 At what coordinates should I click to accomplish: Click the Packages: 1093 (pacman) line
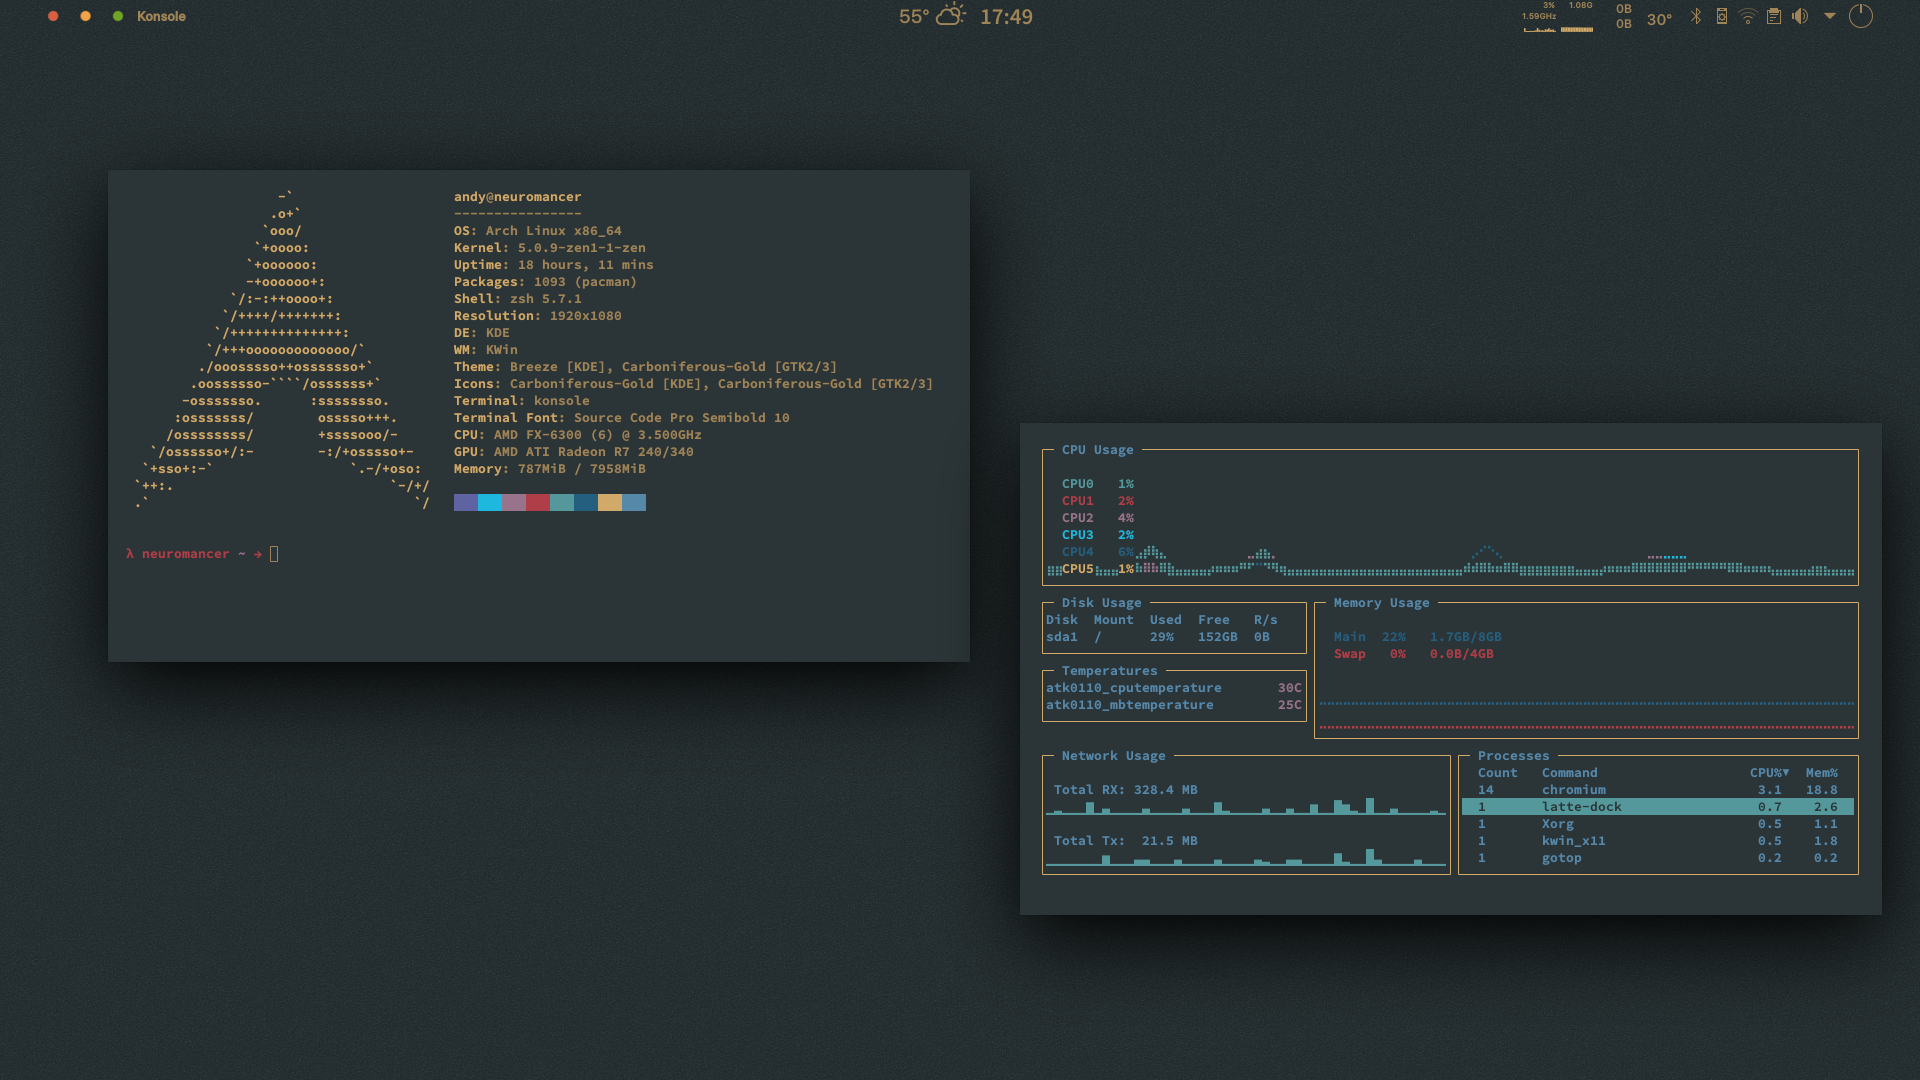coord(545,282)
